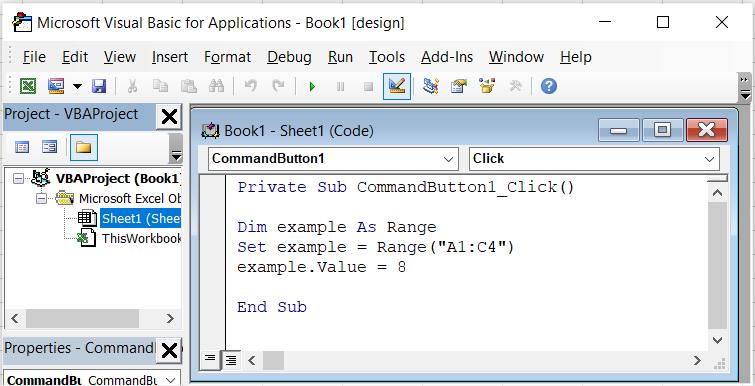This screenshot has width=755, height=386.
Task: Click code window scroll down arrow
Action: [717, 341]
